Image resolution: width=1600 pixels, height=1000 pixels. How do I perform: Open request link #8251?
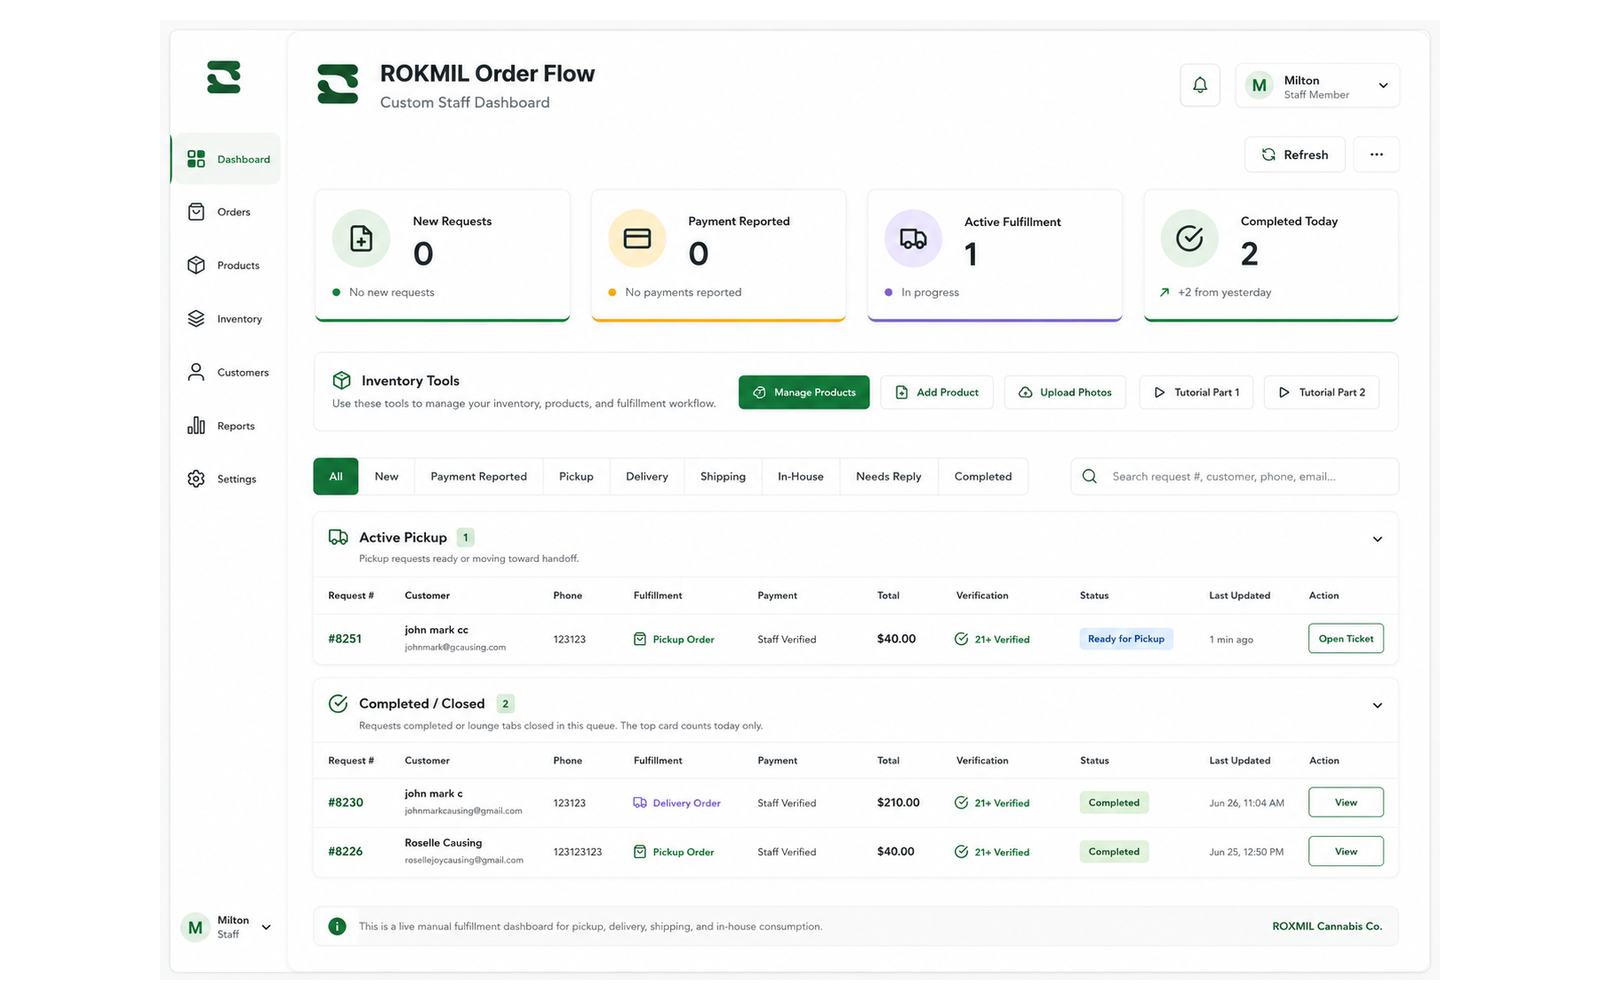[345, 638]
